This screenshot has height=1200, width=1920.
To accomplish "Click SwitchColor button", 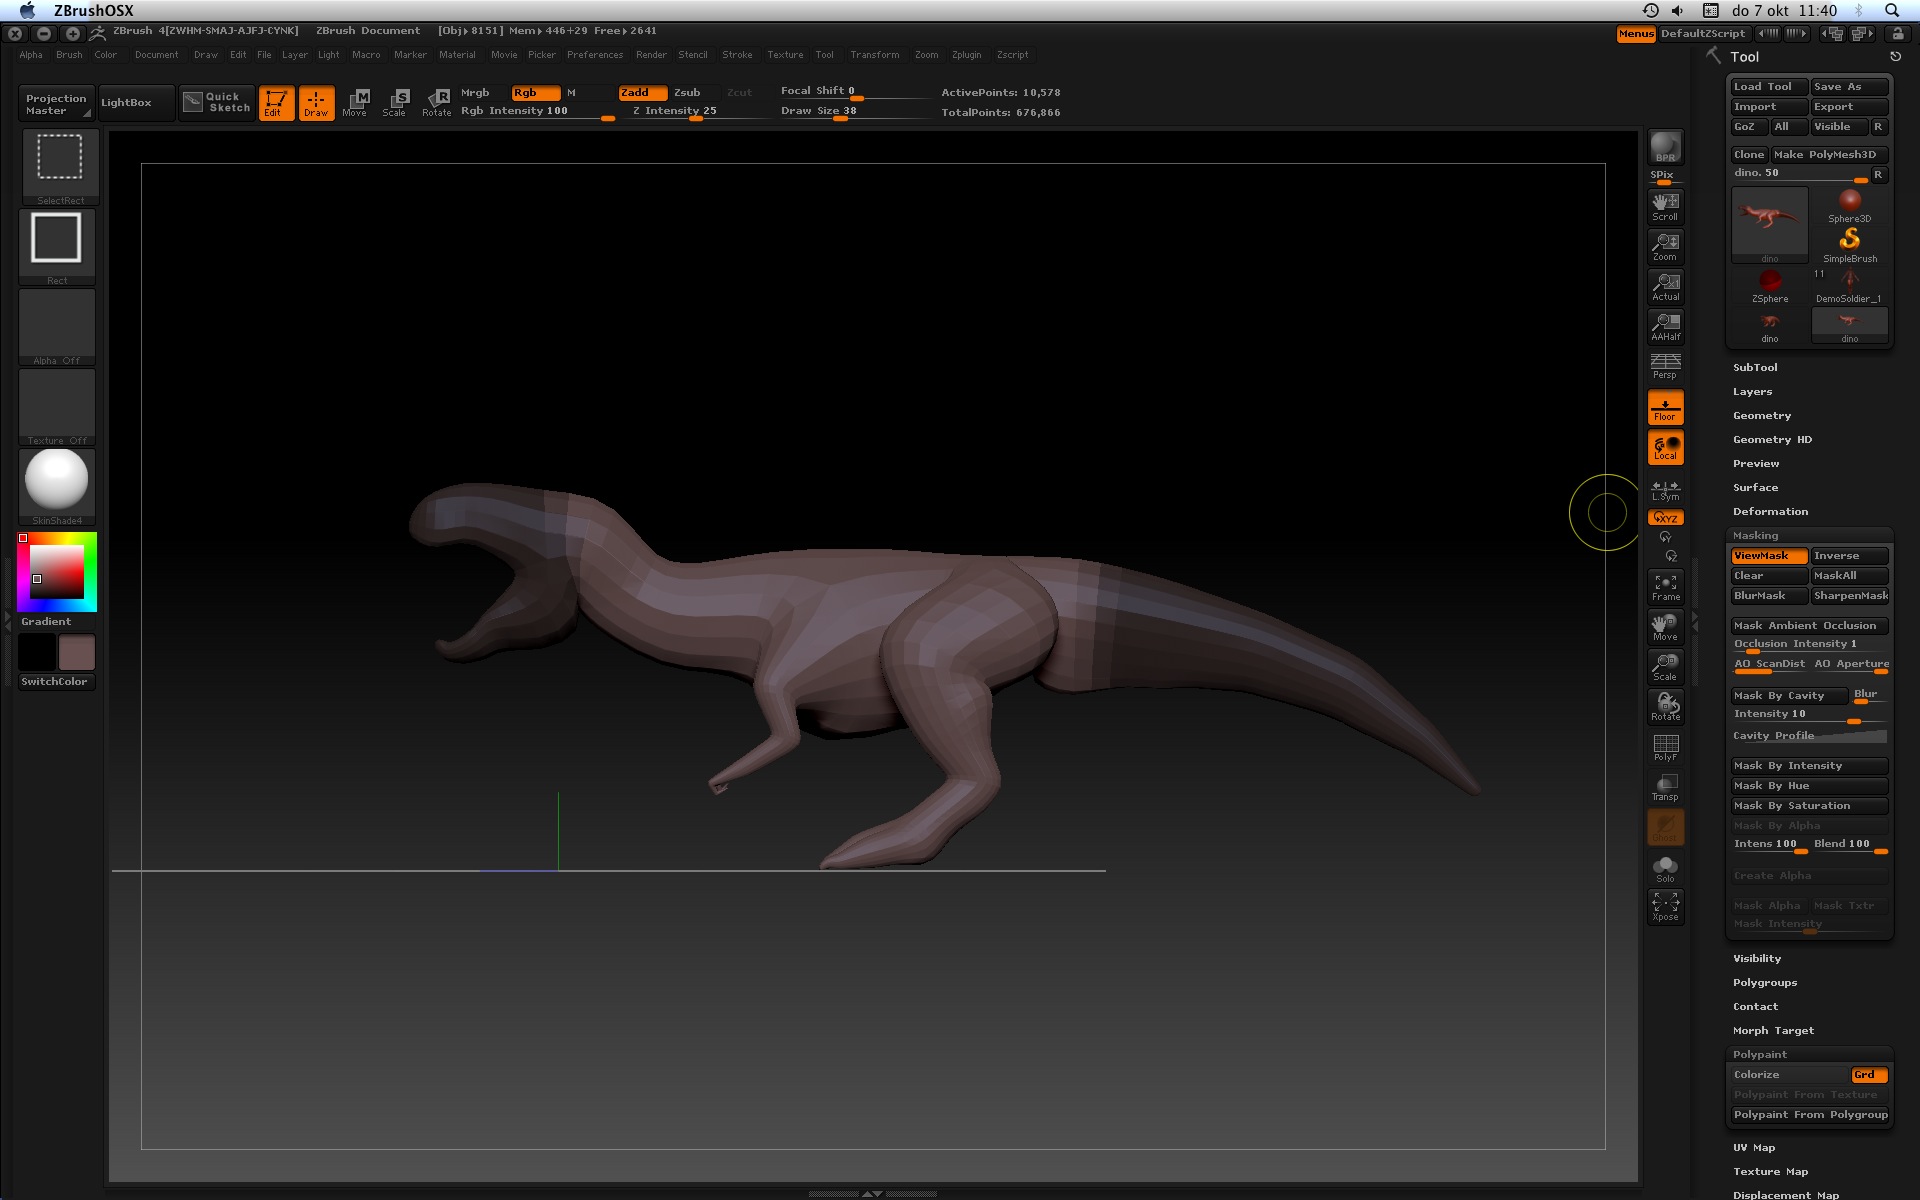I will click(57, 681).
